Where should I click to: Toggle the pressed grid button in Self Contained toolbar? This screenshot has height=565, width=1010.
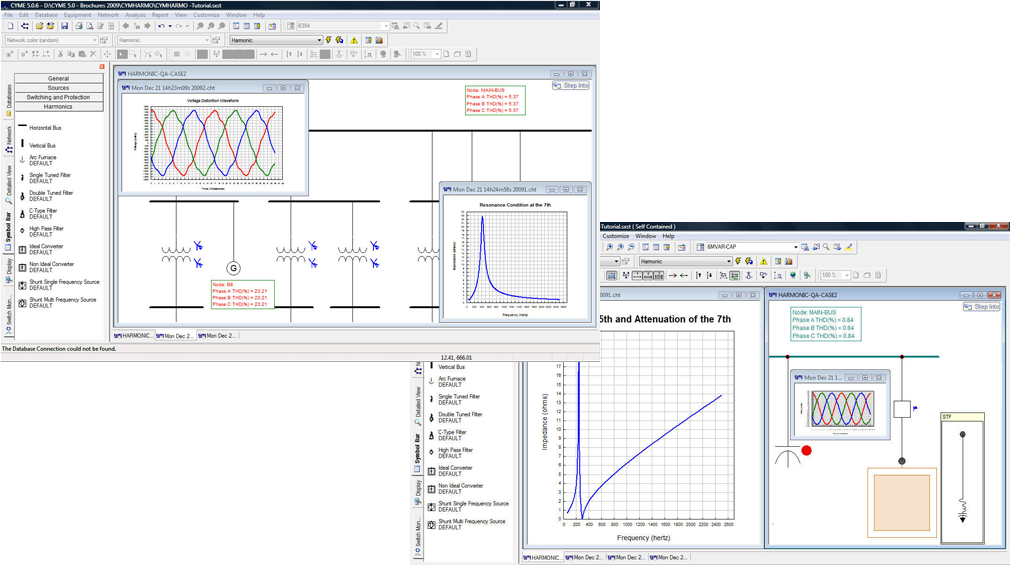coord(611,275)
